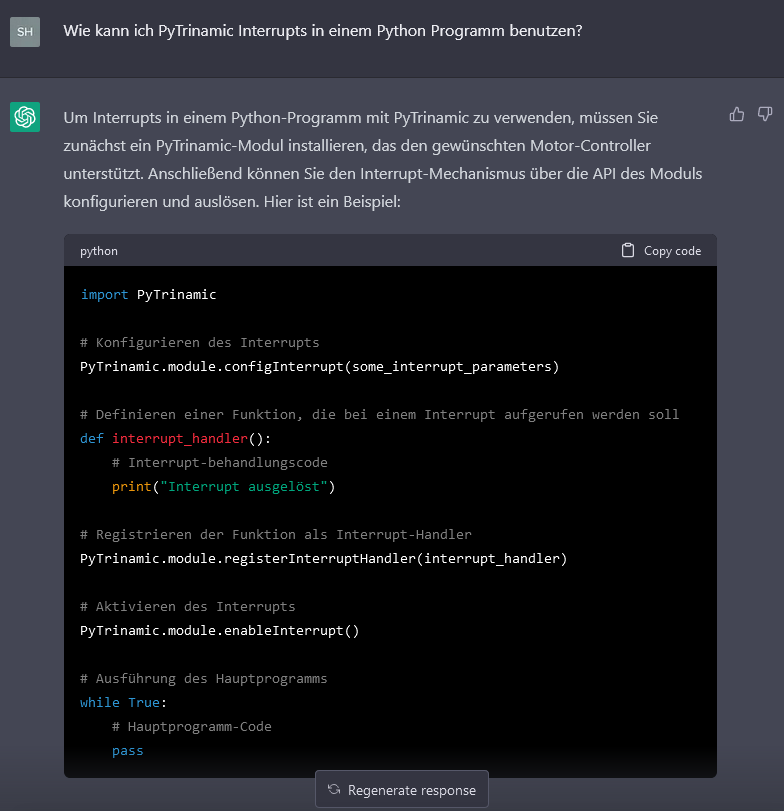The width and height of the screenshot is (784, 811).
Task: Click the thumbs up feedback icon
Action: point(737,114)
